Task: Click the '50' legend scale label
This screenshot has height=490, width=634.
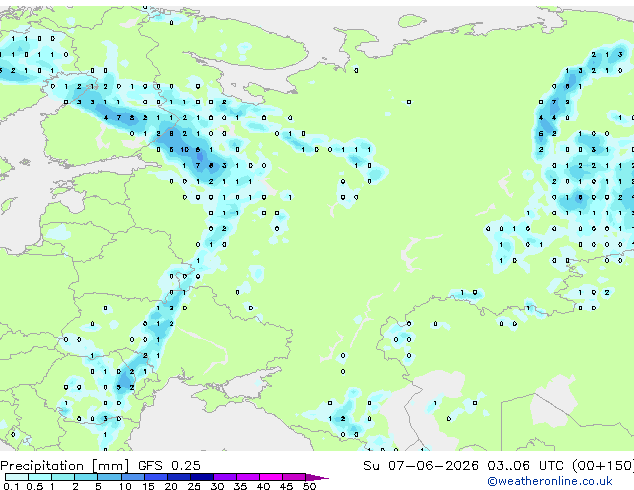Action: 309,486
